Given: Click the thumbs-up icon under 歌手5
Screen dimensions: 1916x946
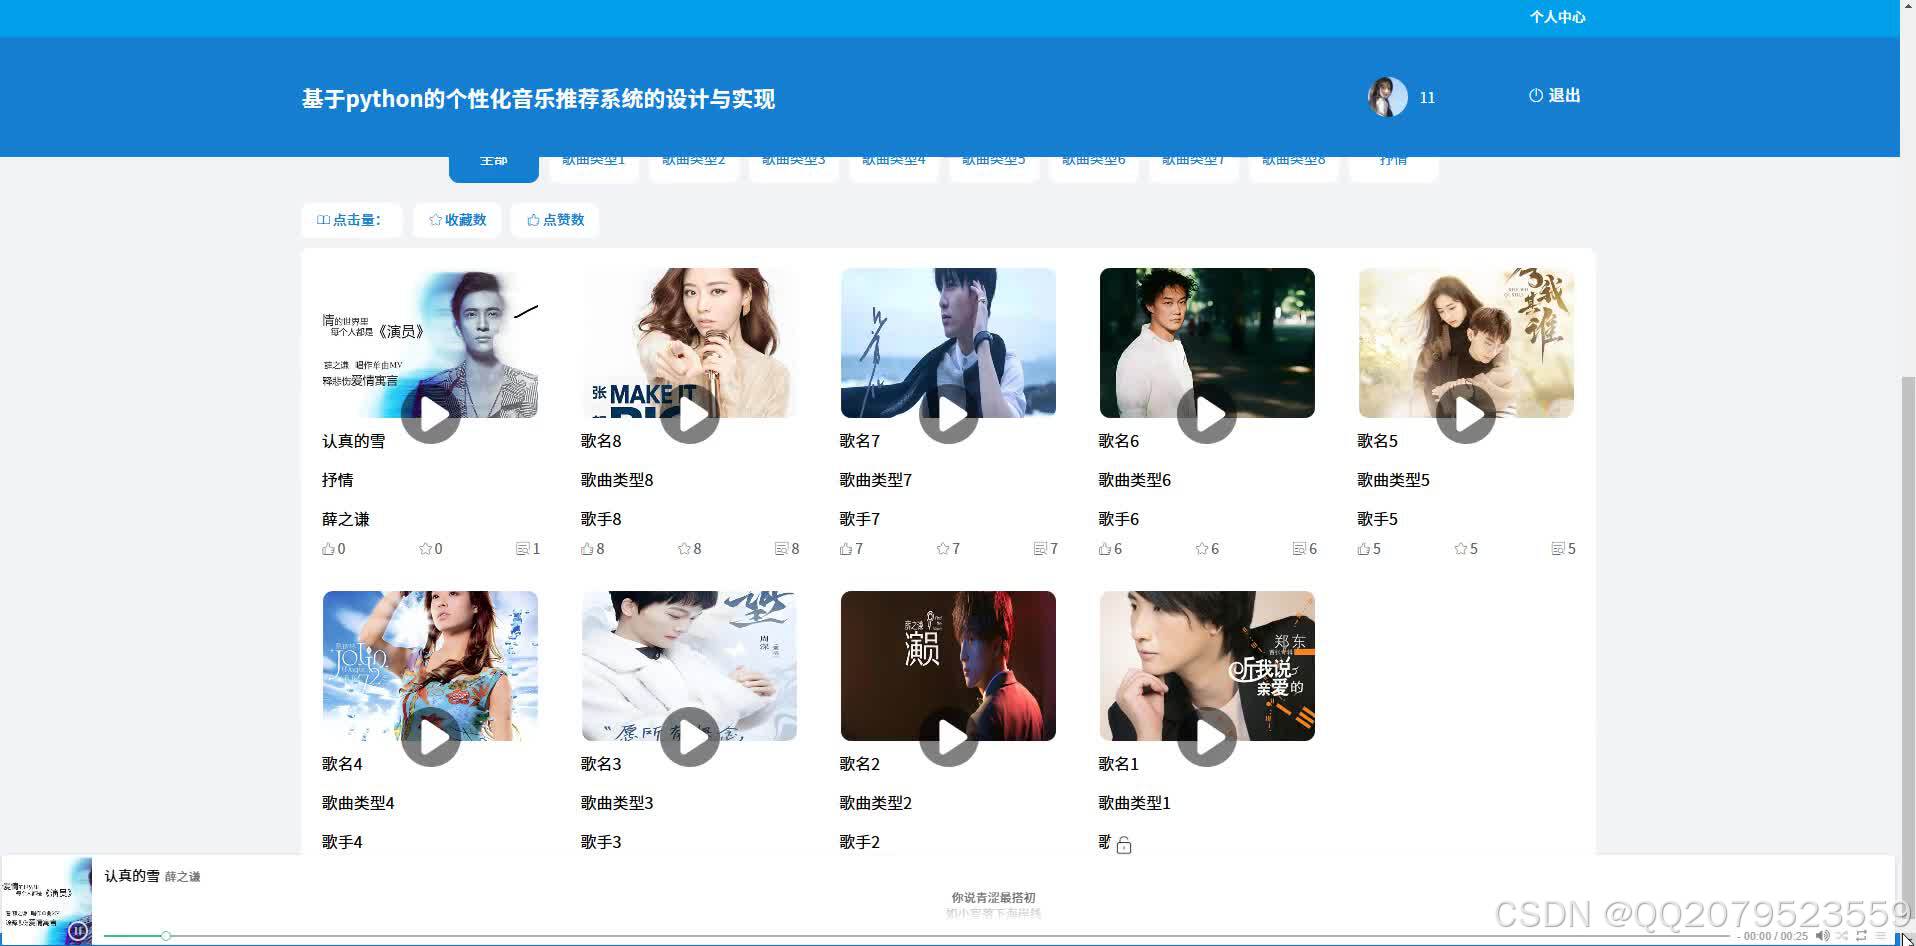Looking at the screenshot, I should (1364, 549).
